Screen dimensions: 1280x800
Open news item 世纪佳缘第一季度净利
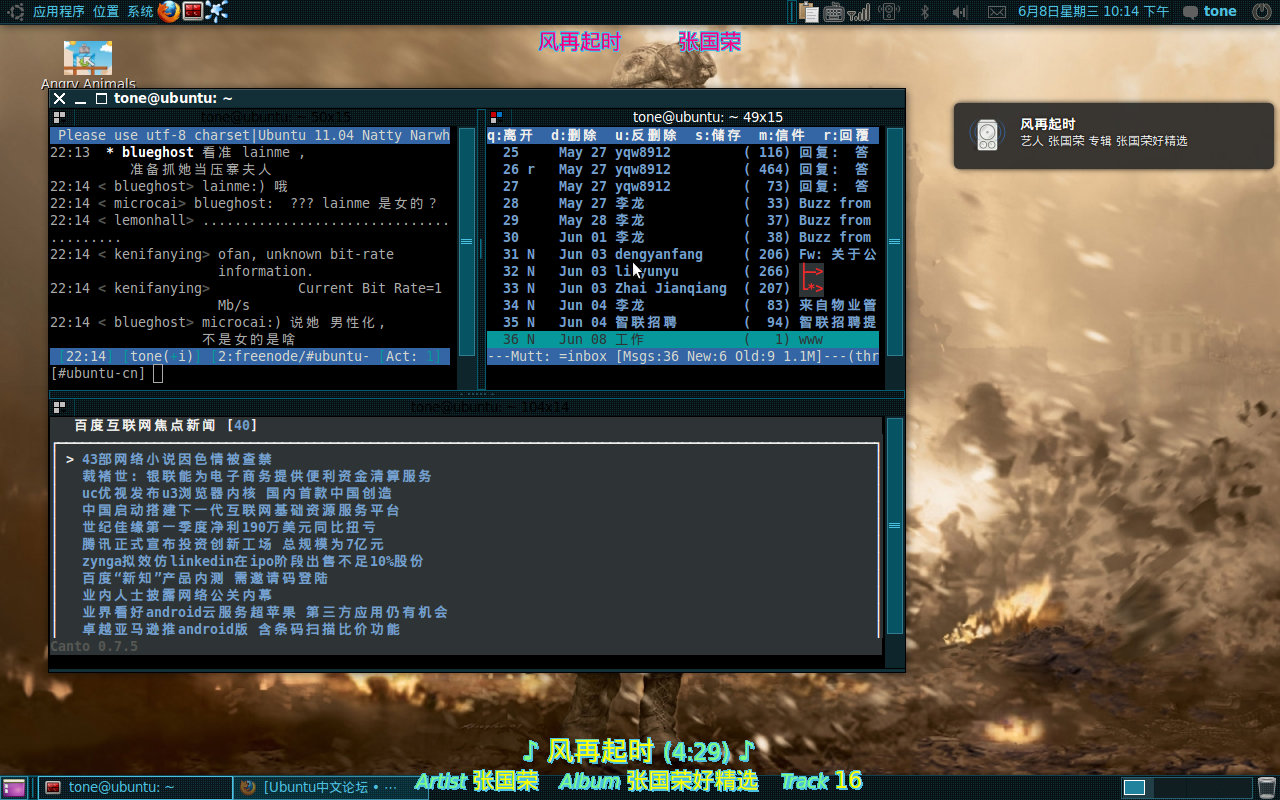pyautogui.click(x=229, y=527)
